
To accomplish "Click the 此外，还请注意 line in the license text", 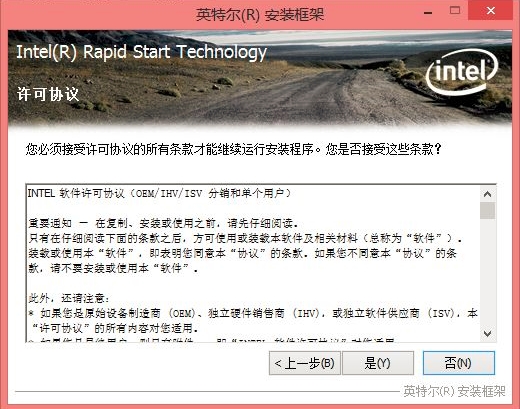I will tap(69, 298).
